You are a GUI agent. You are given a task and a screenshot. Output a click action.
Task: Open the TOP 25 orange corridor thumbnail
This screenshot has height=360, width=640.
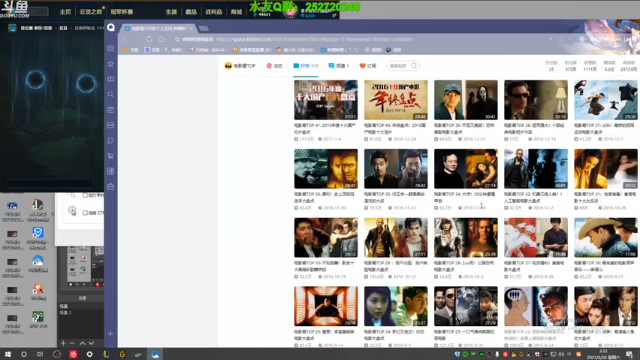coord(326,306)
